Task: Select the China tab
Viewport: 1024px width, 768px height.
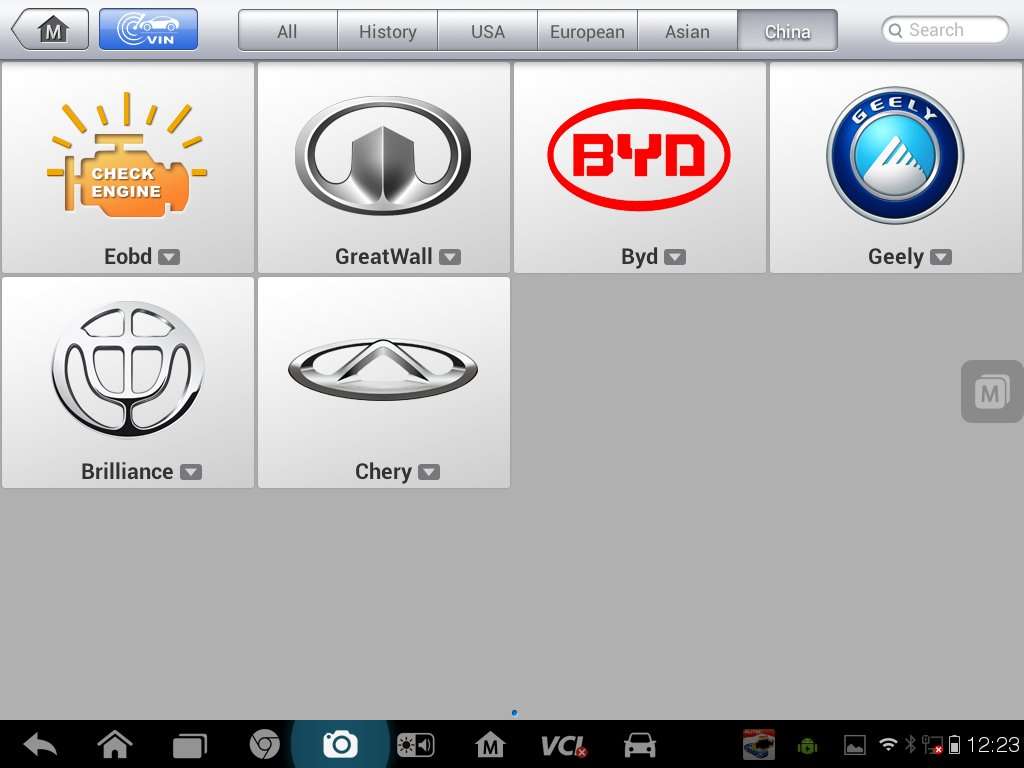Action: (x=787, y=30)
